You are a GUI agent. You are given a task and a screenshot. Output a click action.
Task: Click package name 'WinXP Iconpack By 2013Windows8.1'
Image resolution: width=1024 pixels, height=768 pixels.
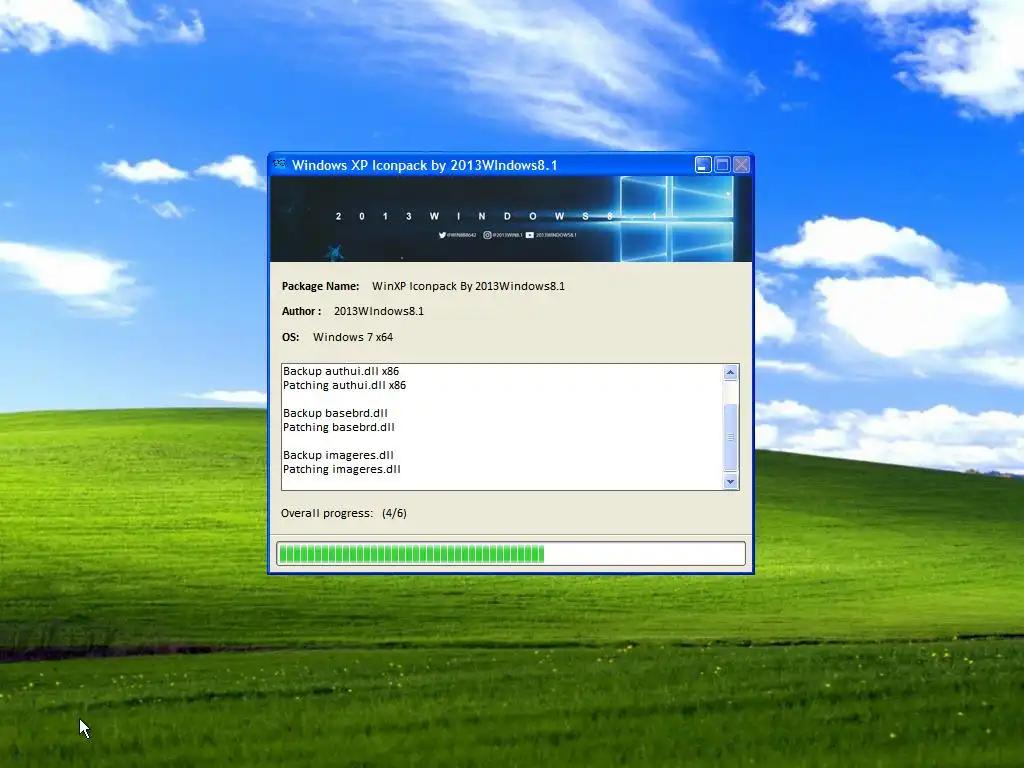point(468,286)
